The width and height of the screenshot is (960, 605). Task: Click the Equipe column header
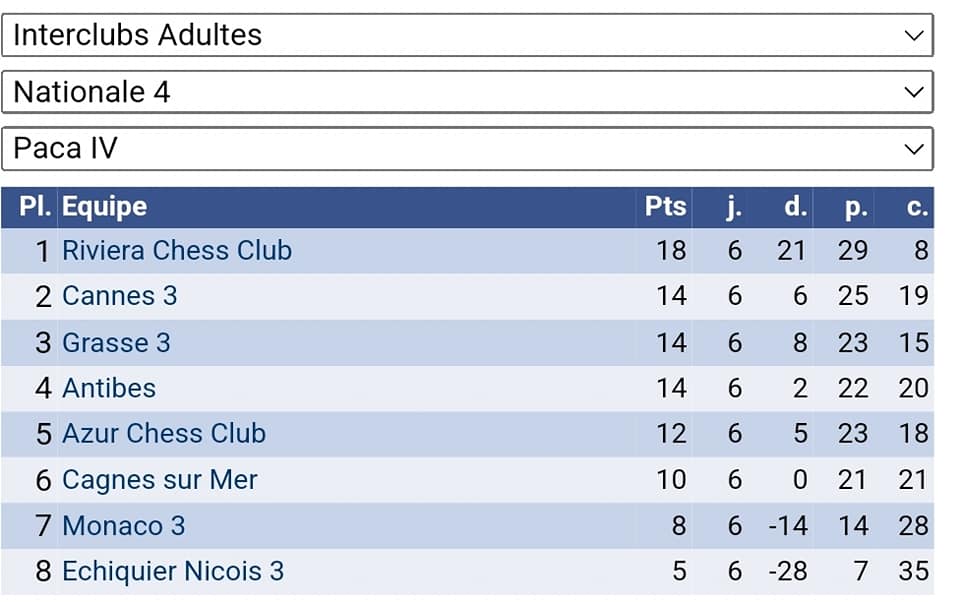[x=104, y=207]
